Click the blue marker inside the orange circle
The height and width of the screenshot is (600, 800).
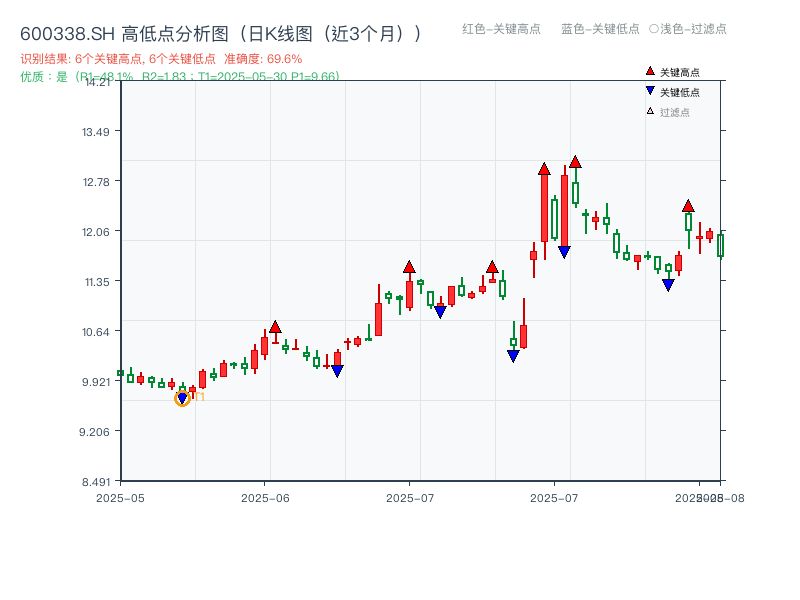click(183, 397)
